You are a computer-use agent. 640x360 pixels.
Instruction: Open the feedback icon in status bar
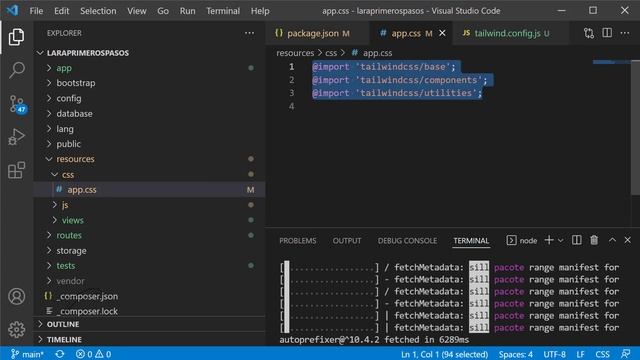[x=626, y=354]
